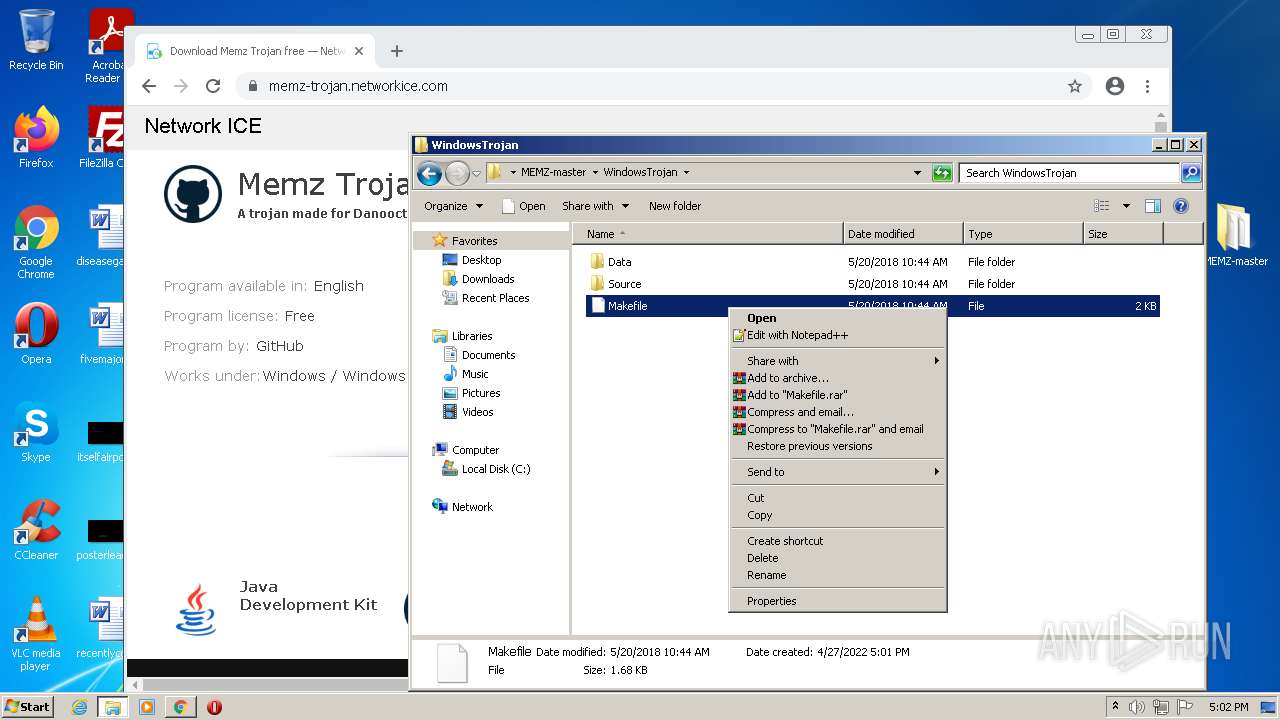
Task: Launch CCleaner desktop icon
Action: coord(36,530)
